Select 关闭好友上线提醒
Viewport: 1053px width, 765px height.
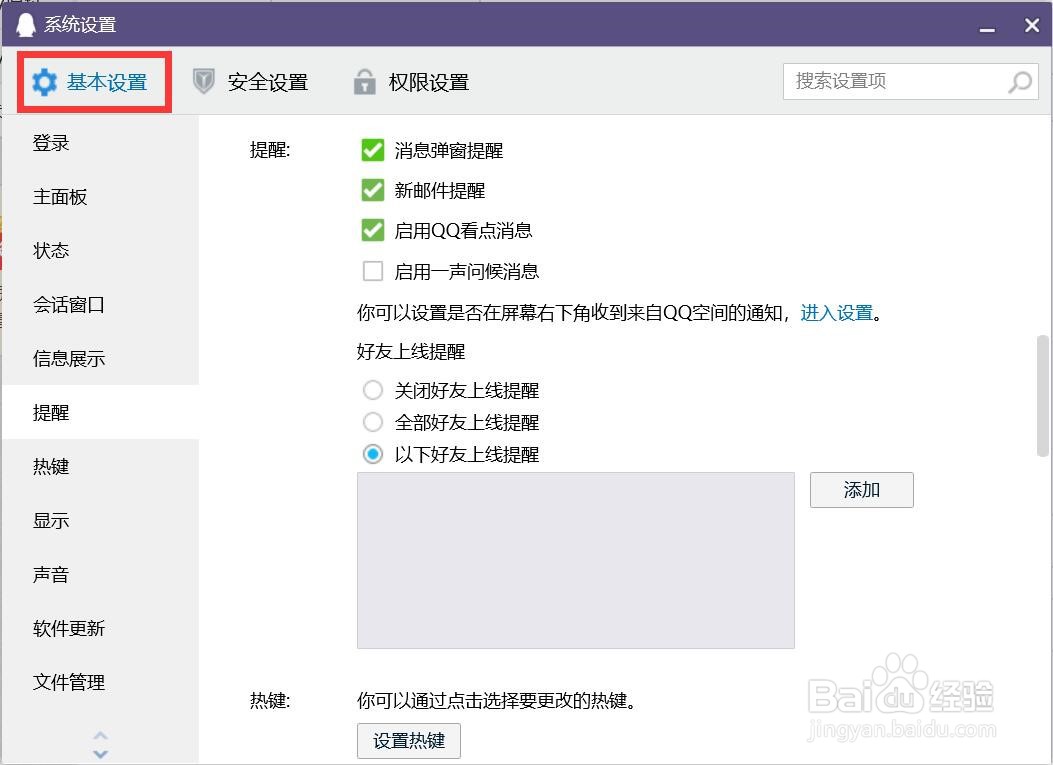(x=372, y=390)
